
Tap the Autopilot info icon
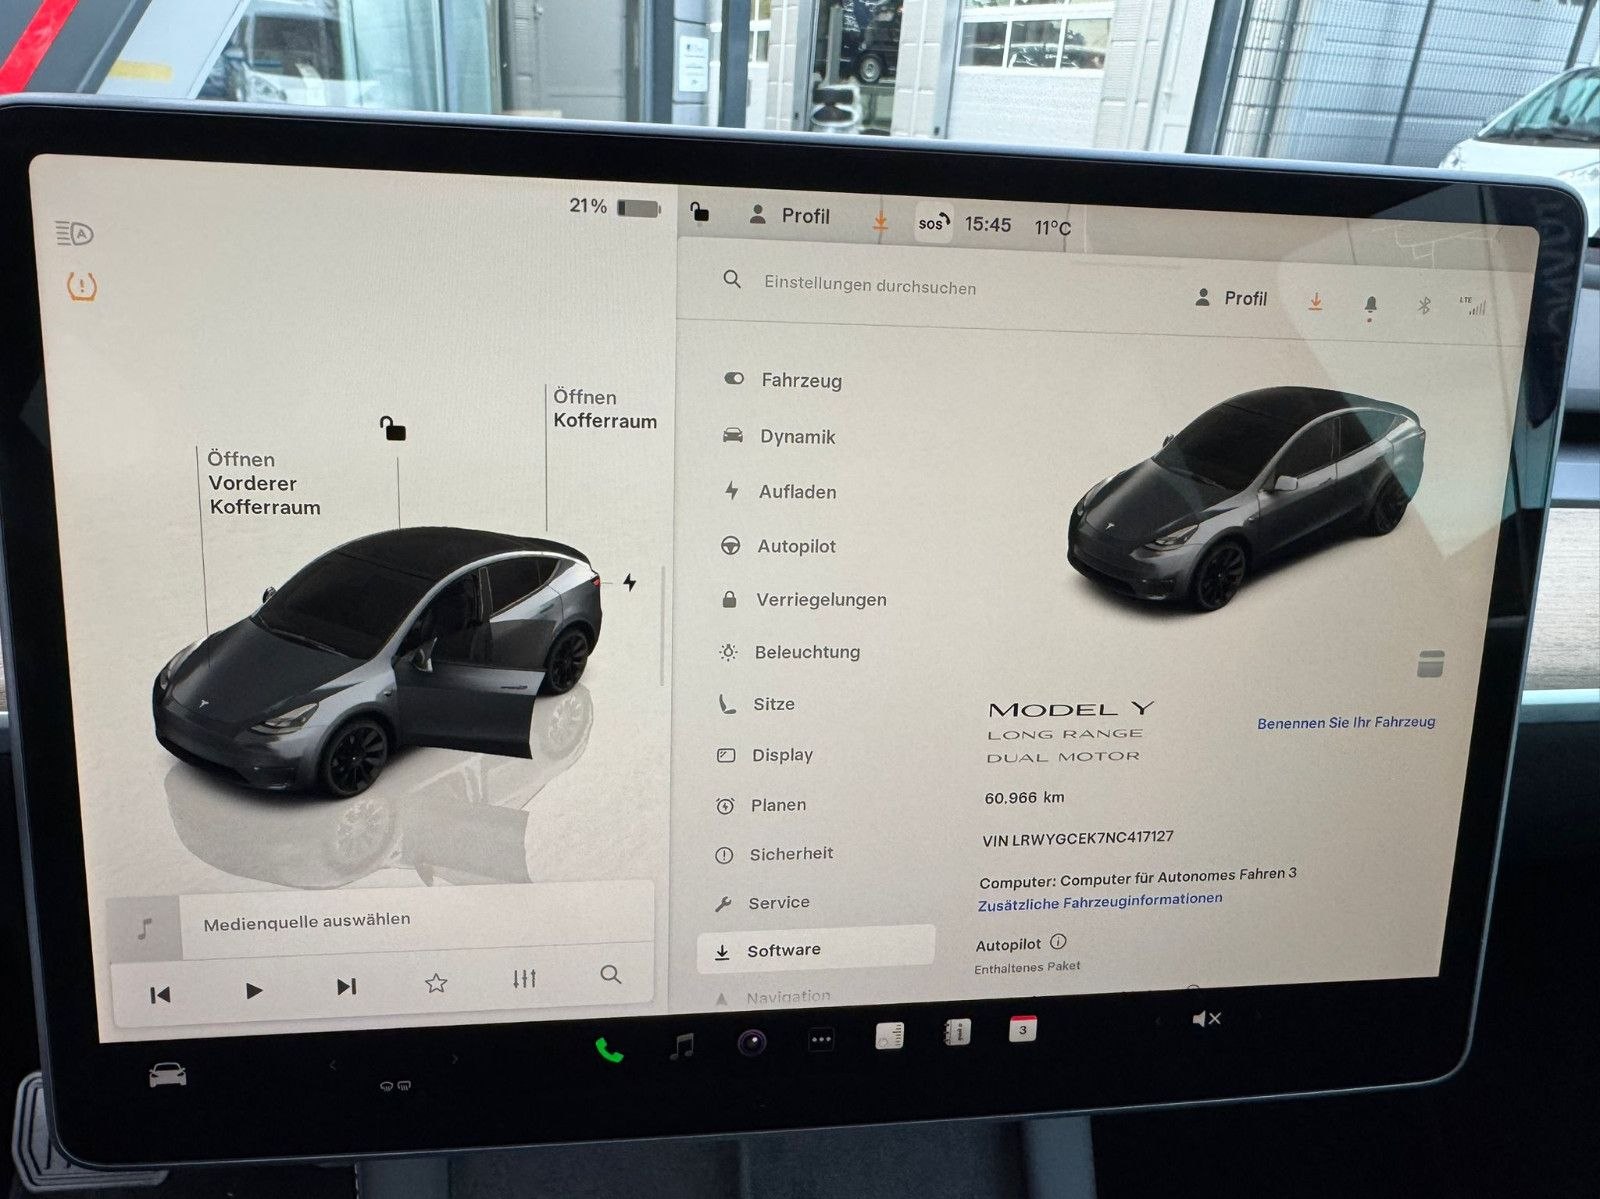coord(1059,942)
